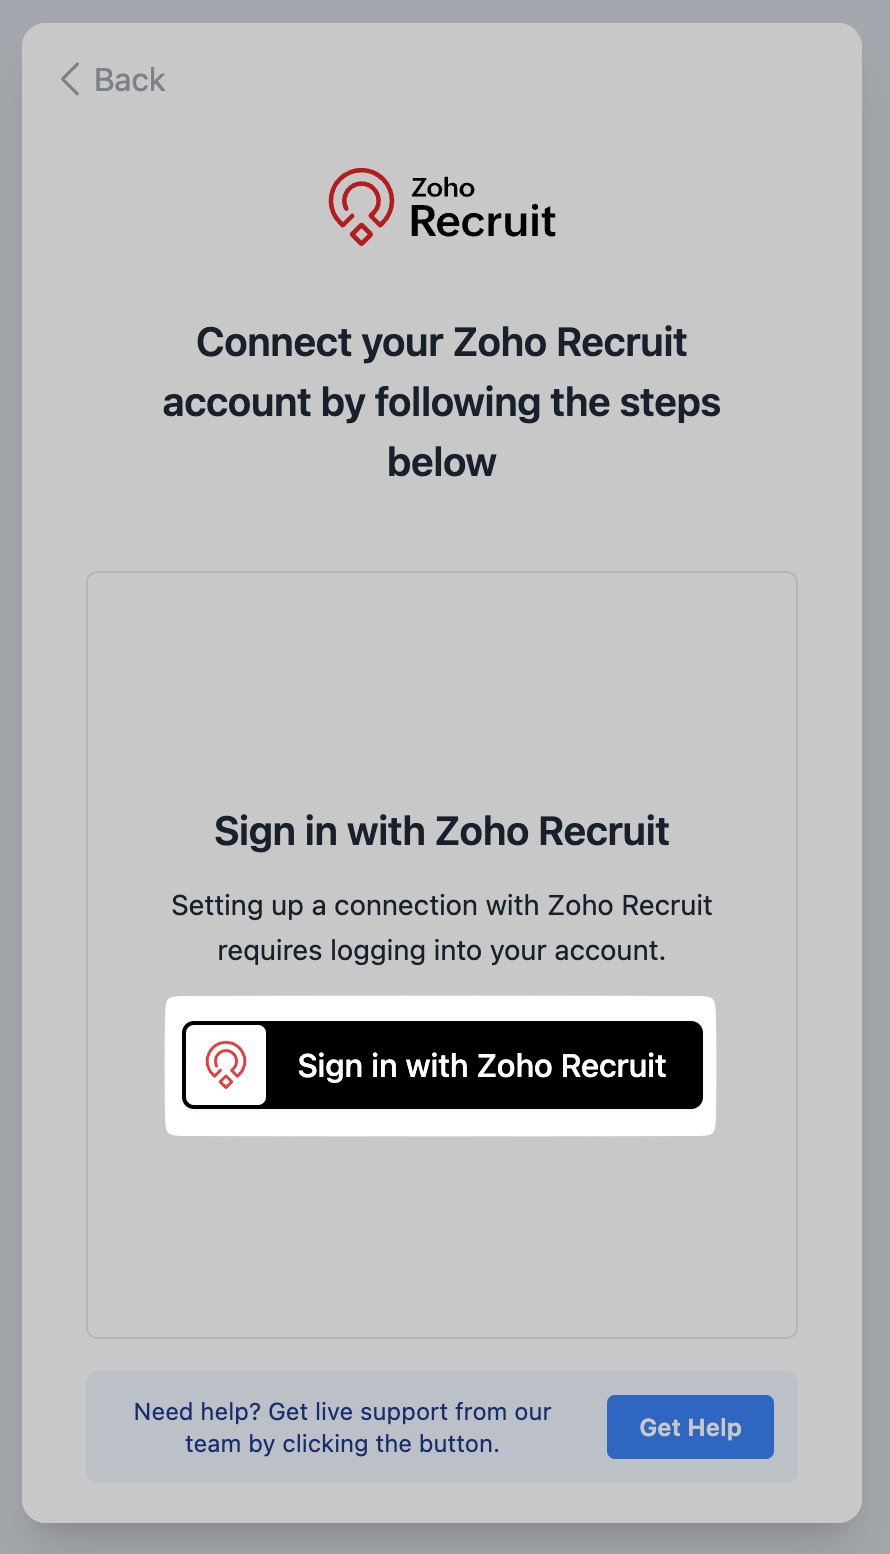Click "requires logging into your account." text
This screenshot has height=1554, width=890.
click(x=441, y=951)
